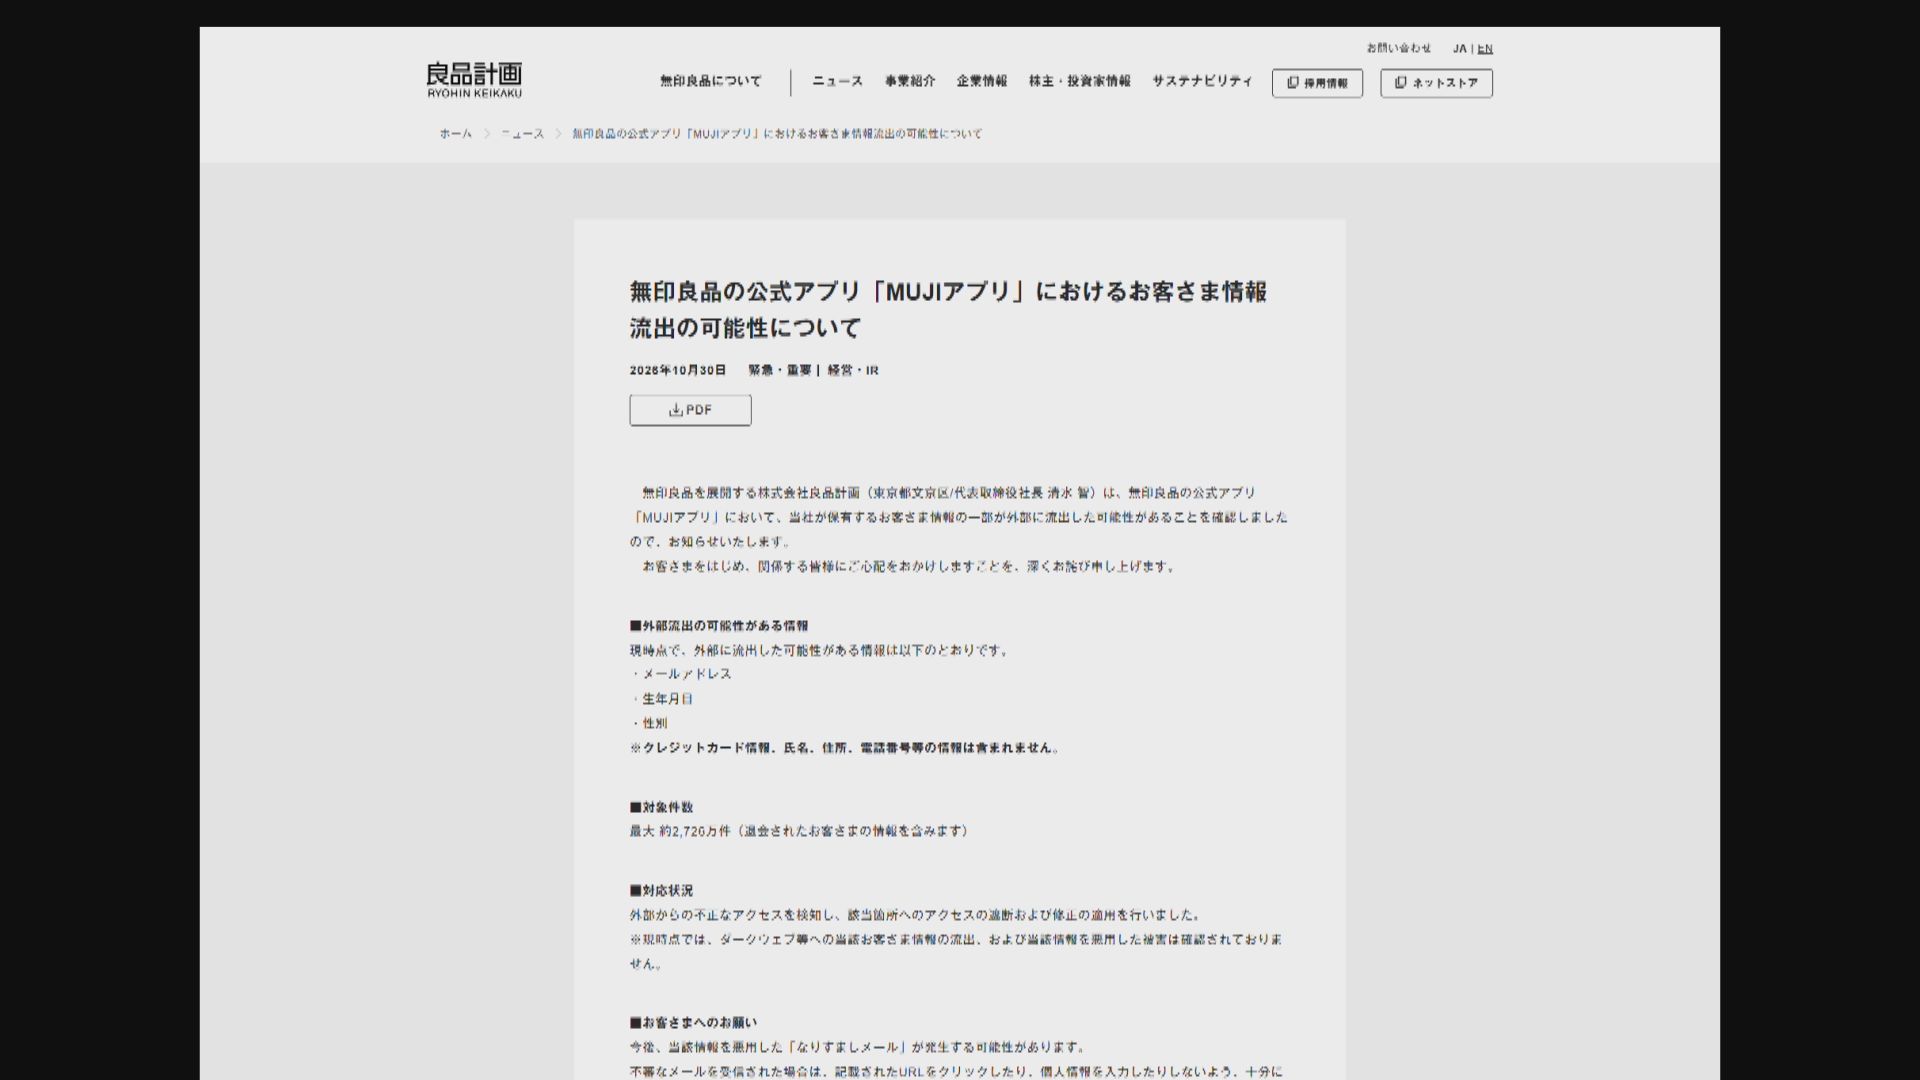Click the download icon in the PDF button
Image resolution: width=1920 pixels, height=1080 pixels.
[675, 410]
